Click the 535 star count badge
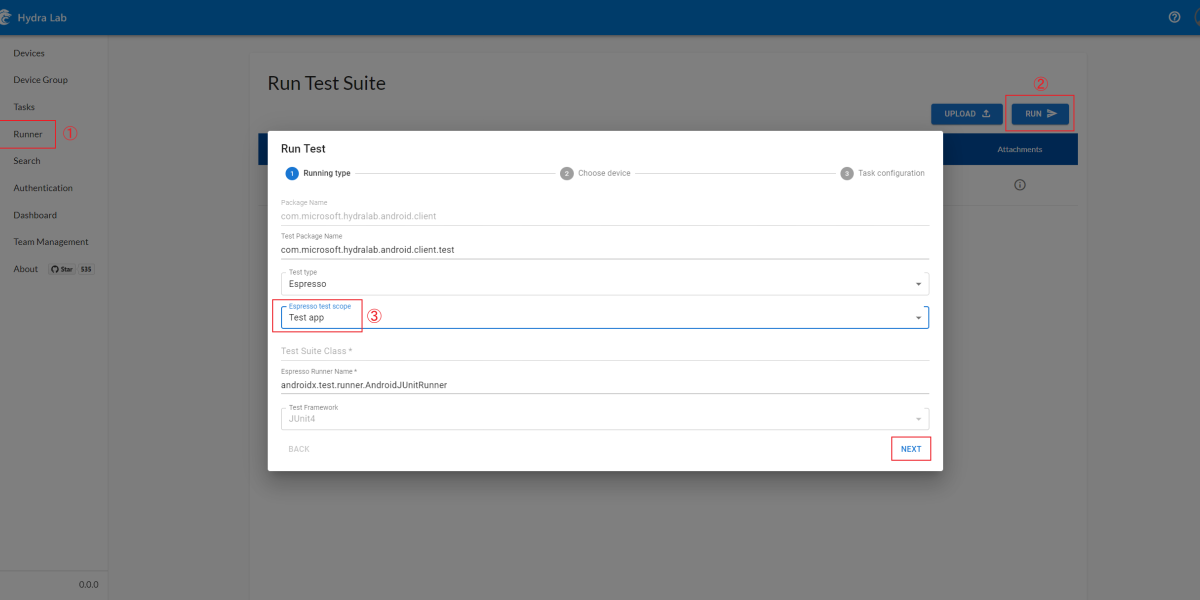 tap(86, 269)
